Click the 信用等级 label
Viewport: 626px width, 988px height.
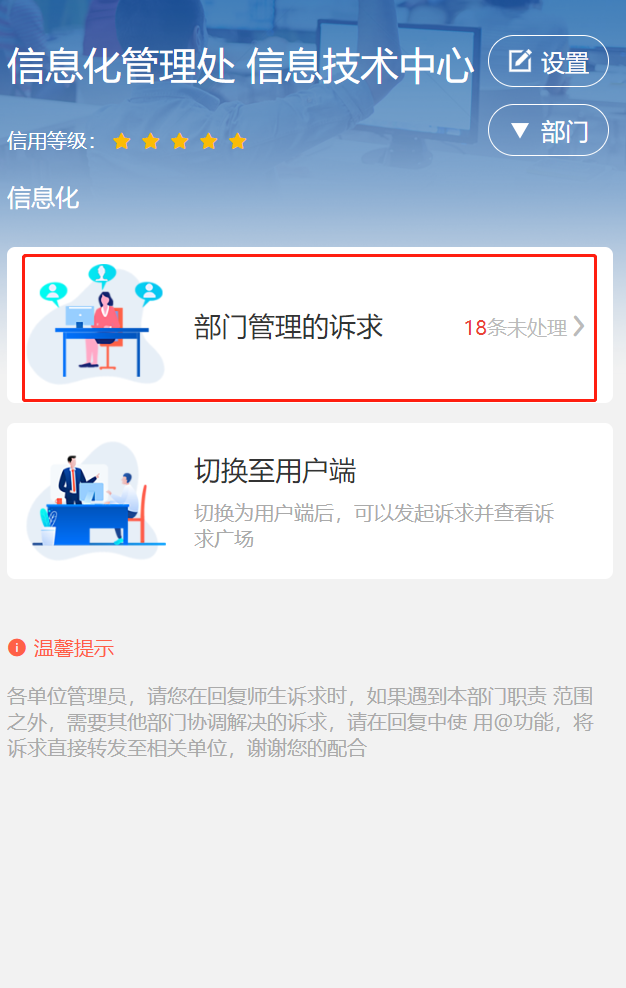click(x=50, y=141)
